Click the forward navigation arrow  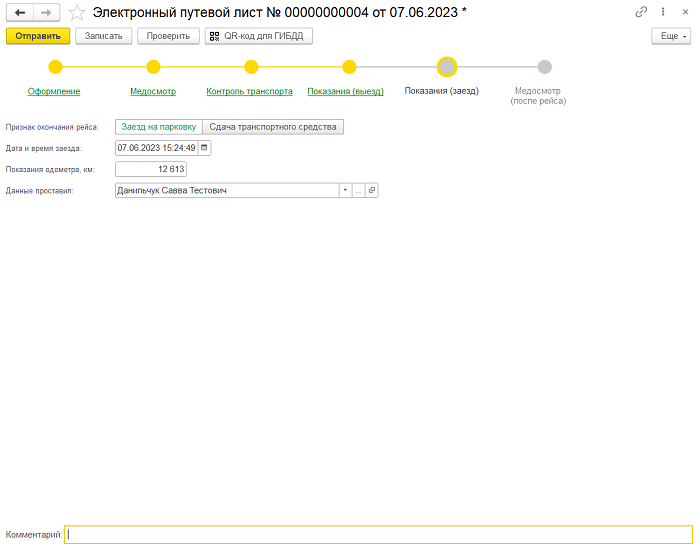pos(46,12)
